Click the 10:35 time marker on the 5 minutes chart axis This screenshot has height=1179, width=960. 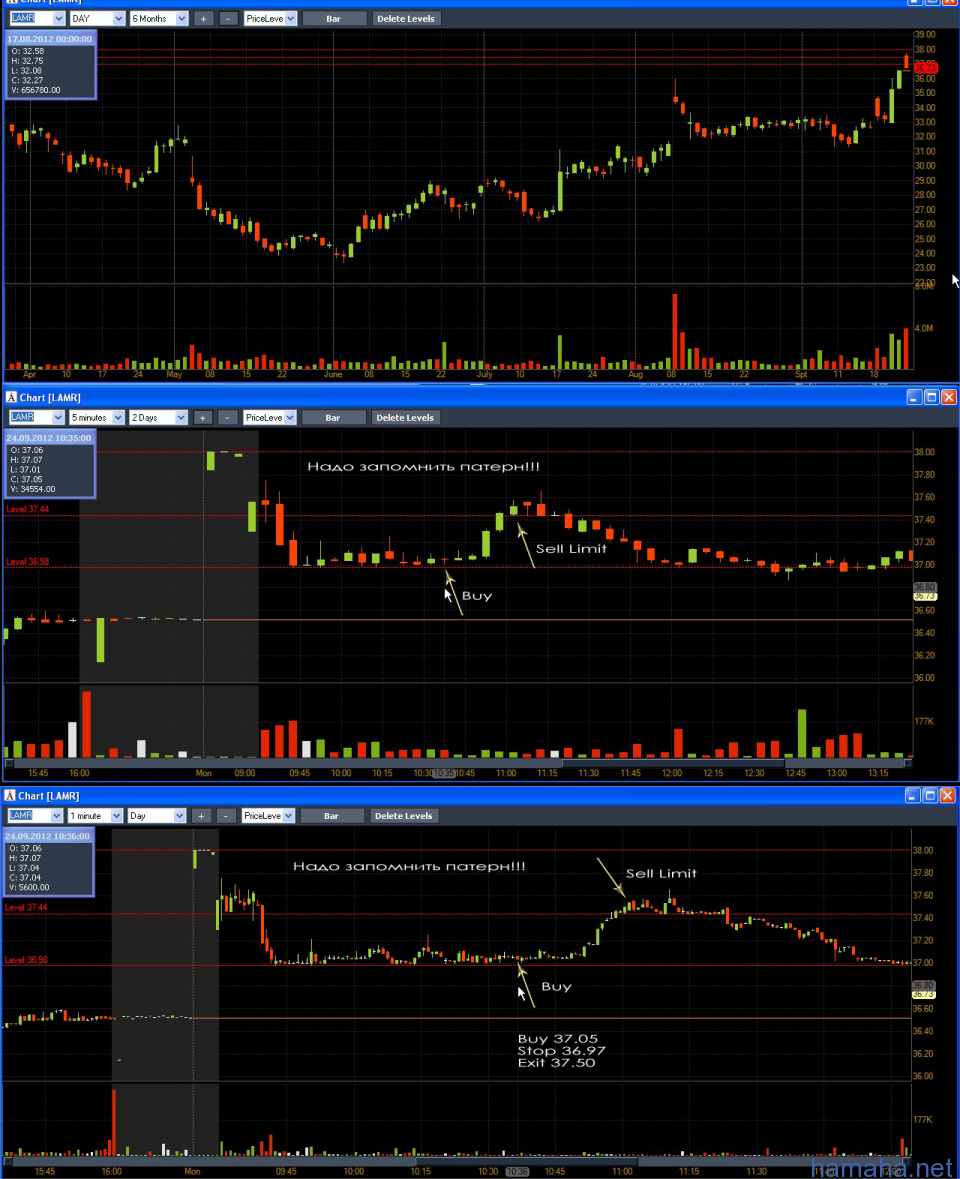click(x=444, y=773)
